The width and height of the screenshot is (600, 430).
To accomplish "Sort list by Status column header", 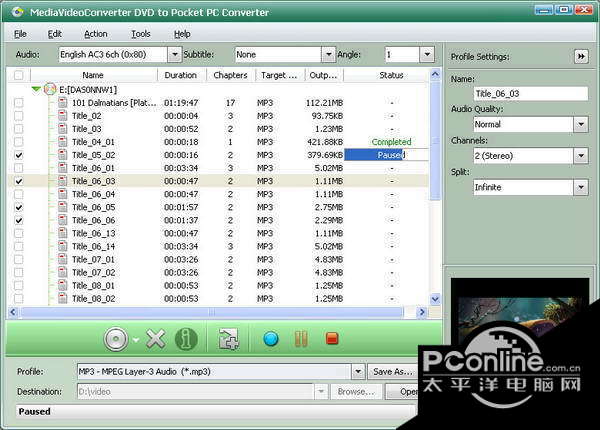I will point(386,75).
